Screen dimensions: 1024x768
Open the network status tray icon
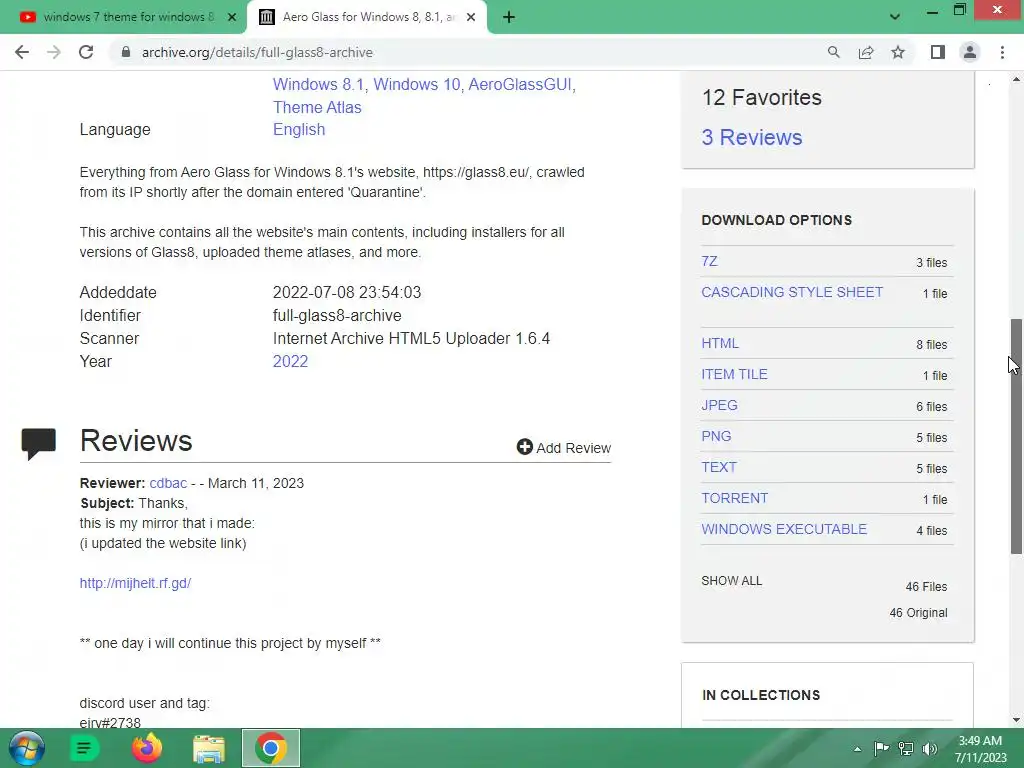(906, 748)
